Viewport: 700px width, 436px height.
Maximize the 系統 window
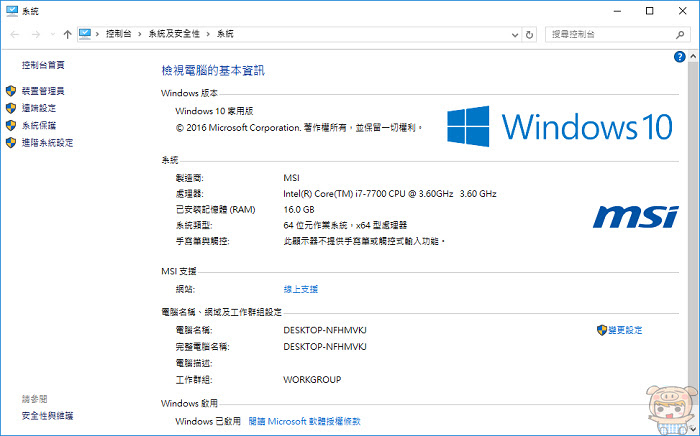pos(650,11)
